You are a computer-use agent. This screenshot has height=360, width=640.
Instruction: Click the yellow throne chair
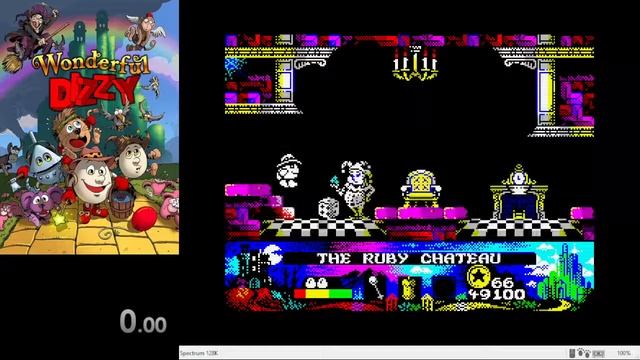pyautogui.click(x=421, y=189)
